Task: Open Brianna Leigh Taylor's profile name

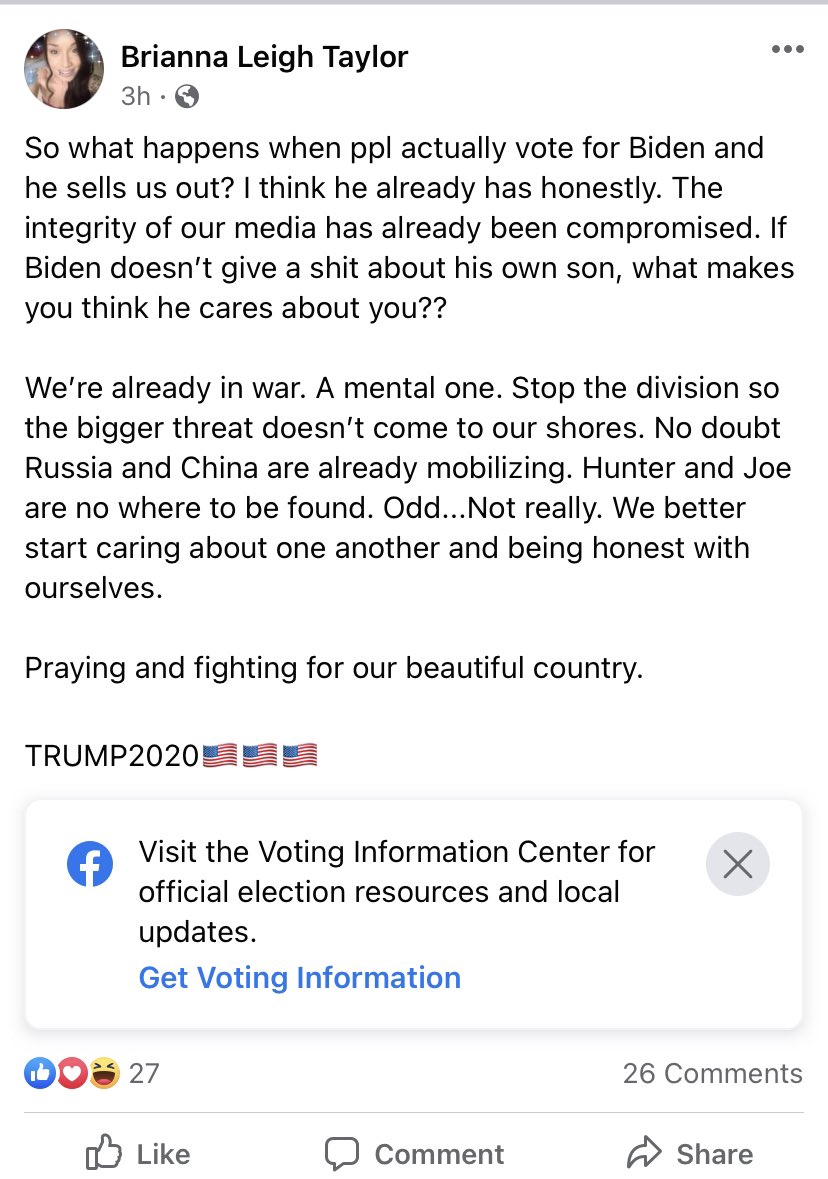Action: 264,57
